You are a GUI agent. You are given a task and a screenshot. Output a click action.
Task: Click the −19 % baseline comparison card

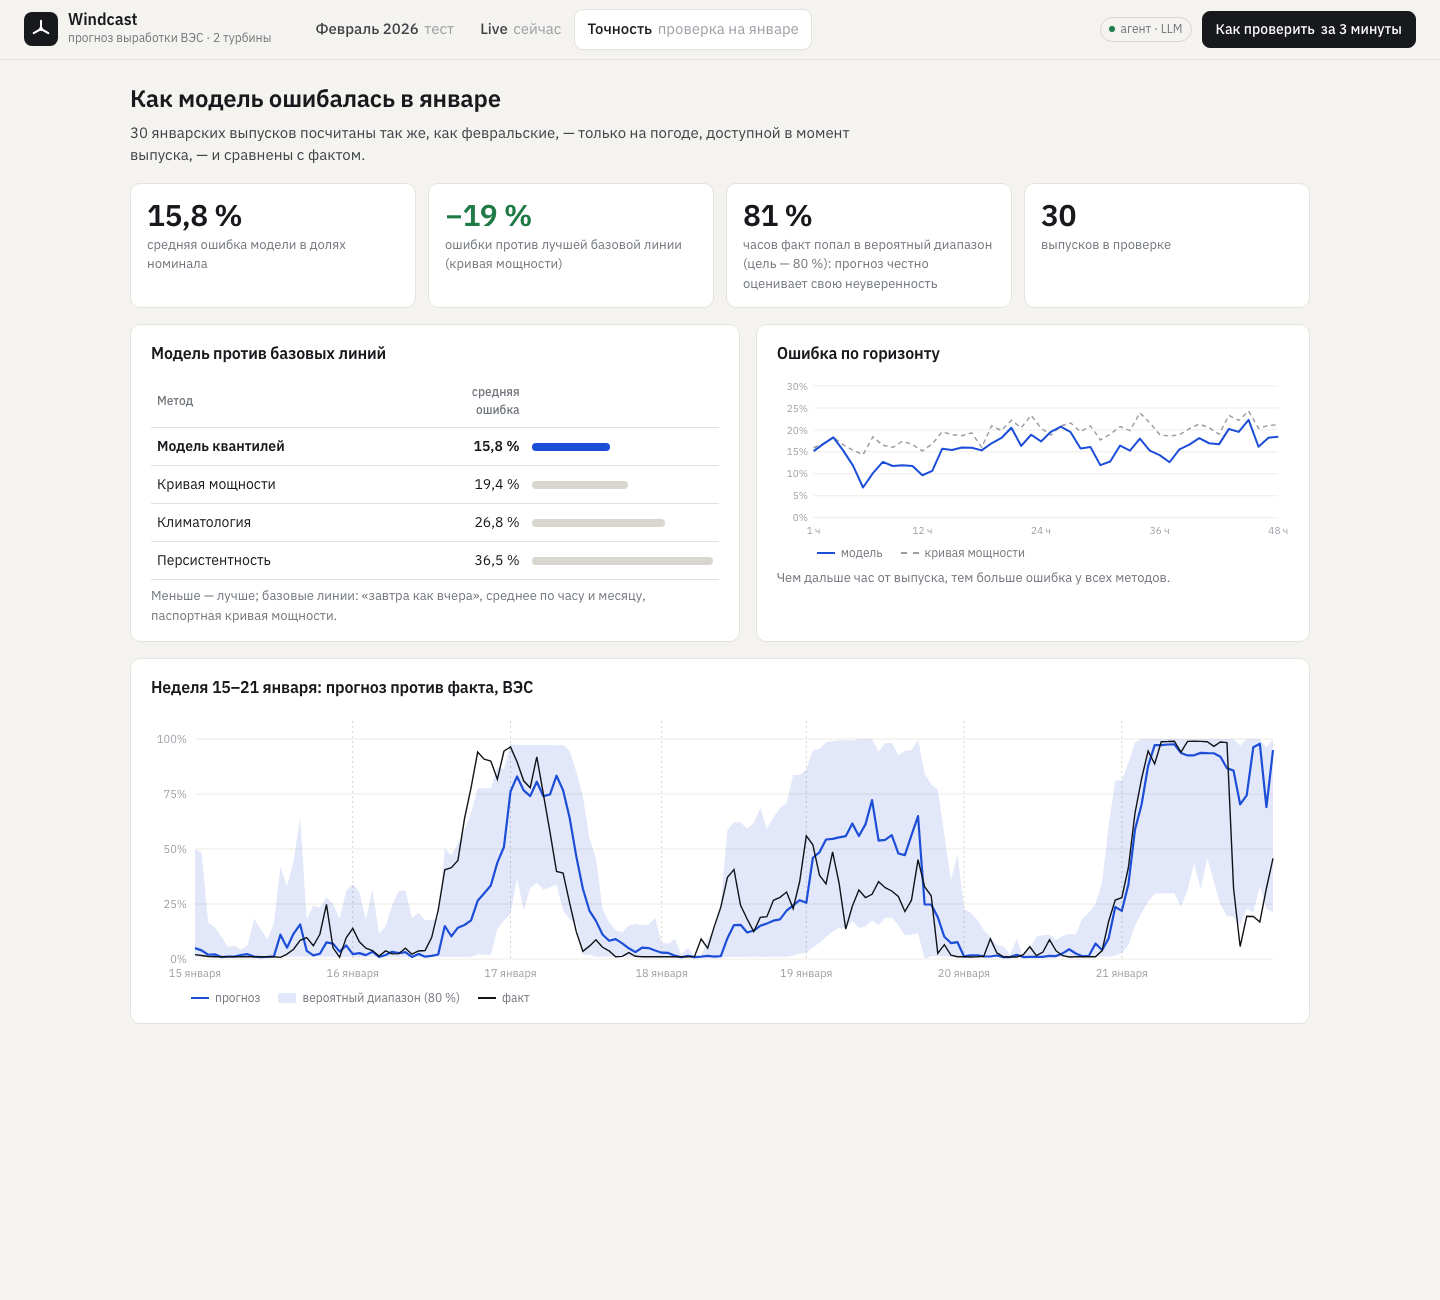(x=571, y=245)
